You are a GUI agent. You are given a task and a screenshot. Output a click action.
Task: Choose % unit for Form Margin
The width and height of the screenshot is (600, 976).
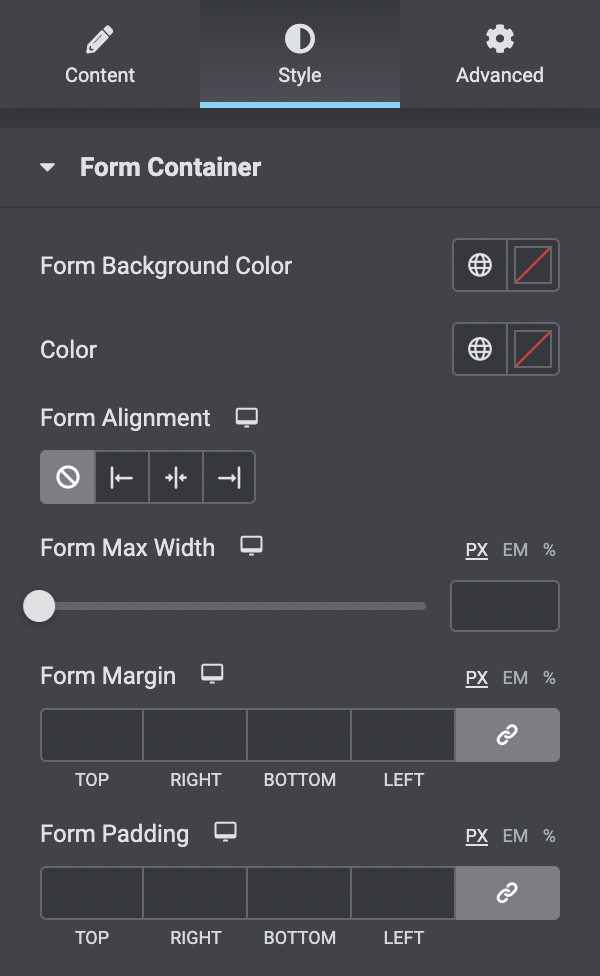coord(549,678)
